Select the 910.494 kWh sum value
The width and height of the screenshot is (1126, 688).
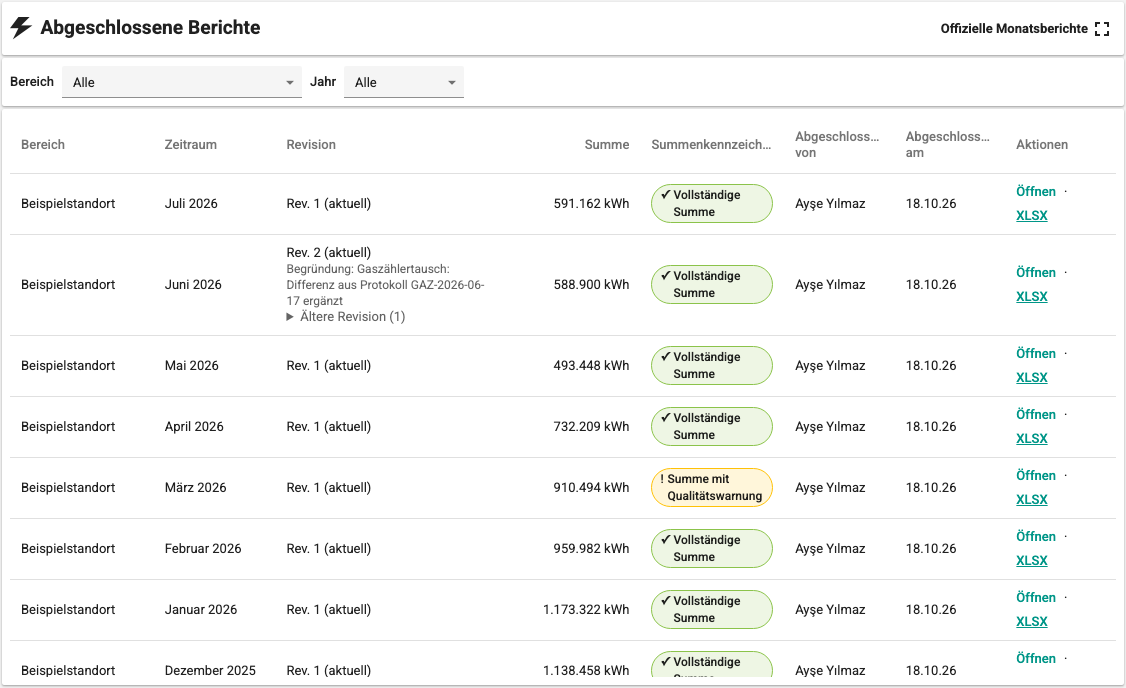click(x=591, y=488)
